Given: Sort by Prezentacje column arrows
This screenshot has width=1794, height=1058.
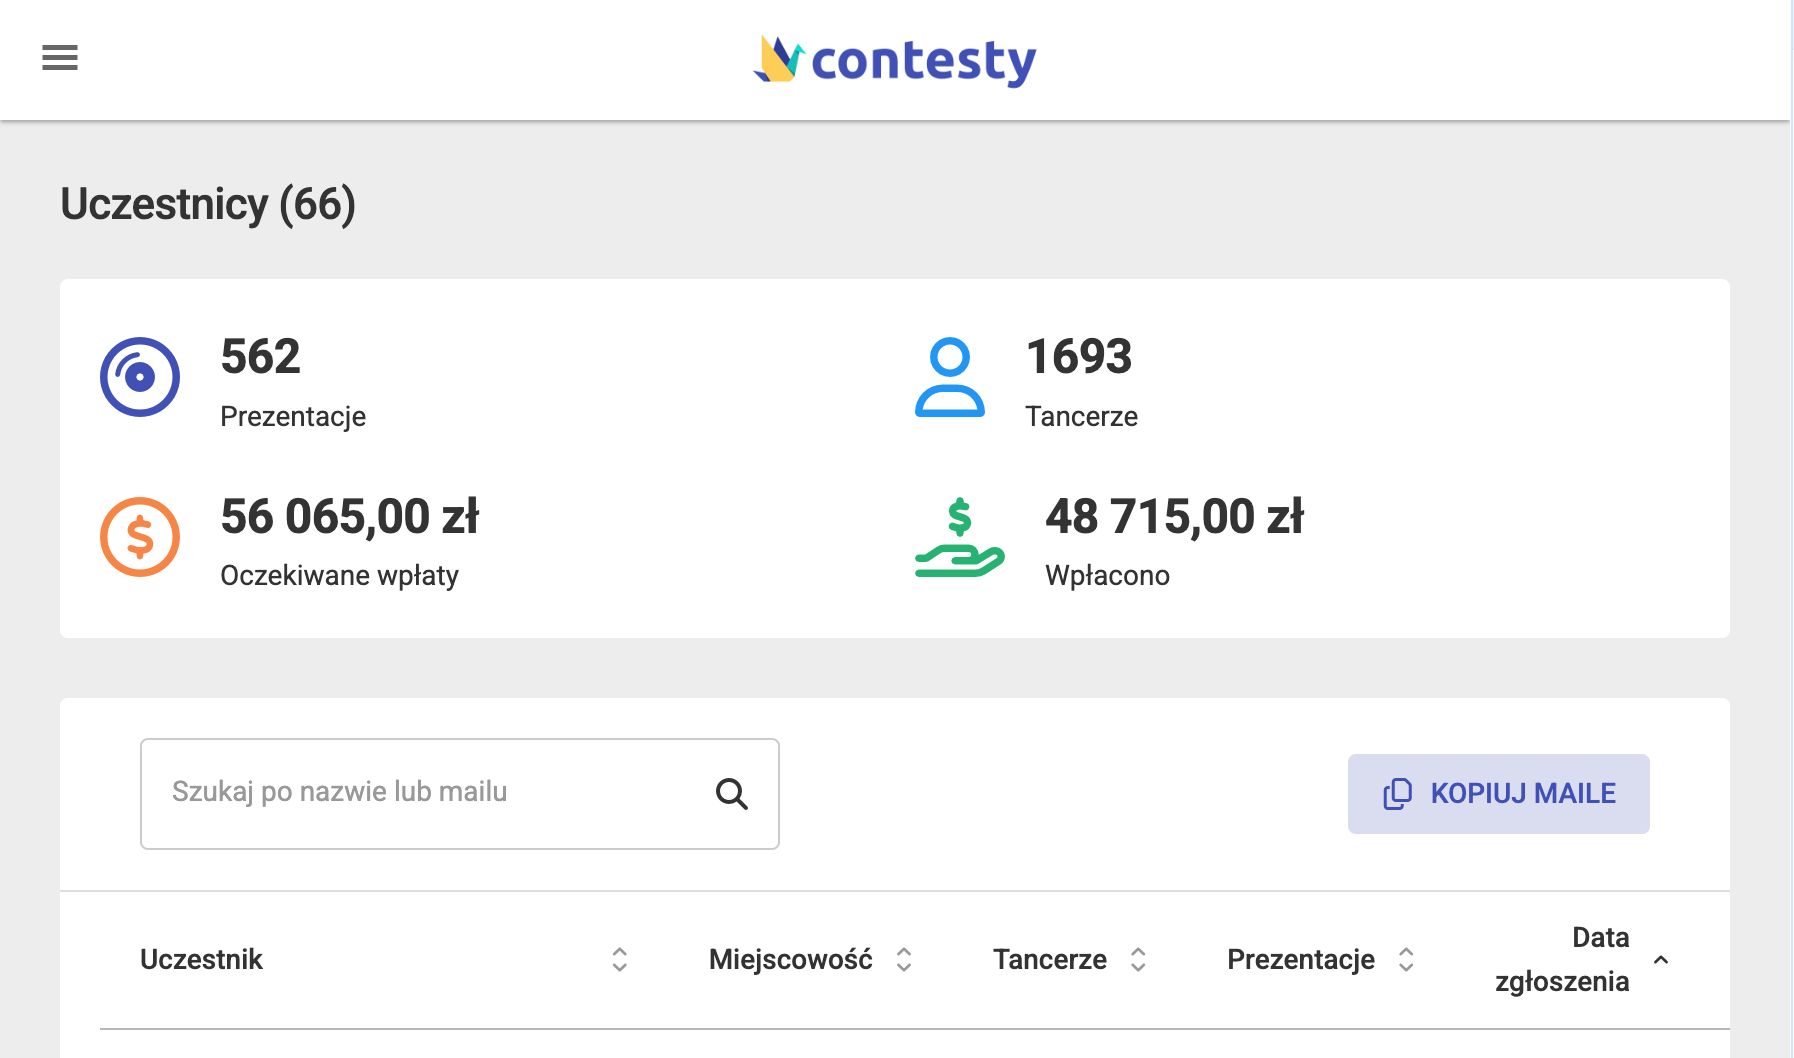Looking at the screenshot, I should pos(1406,960).
